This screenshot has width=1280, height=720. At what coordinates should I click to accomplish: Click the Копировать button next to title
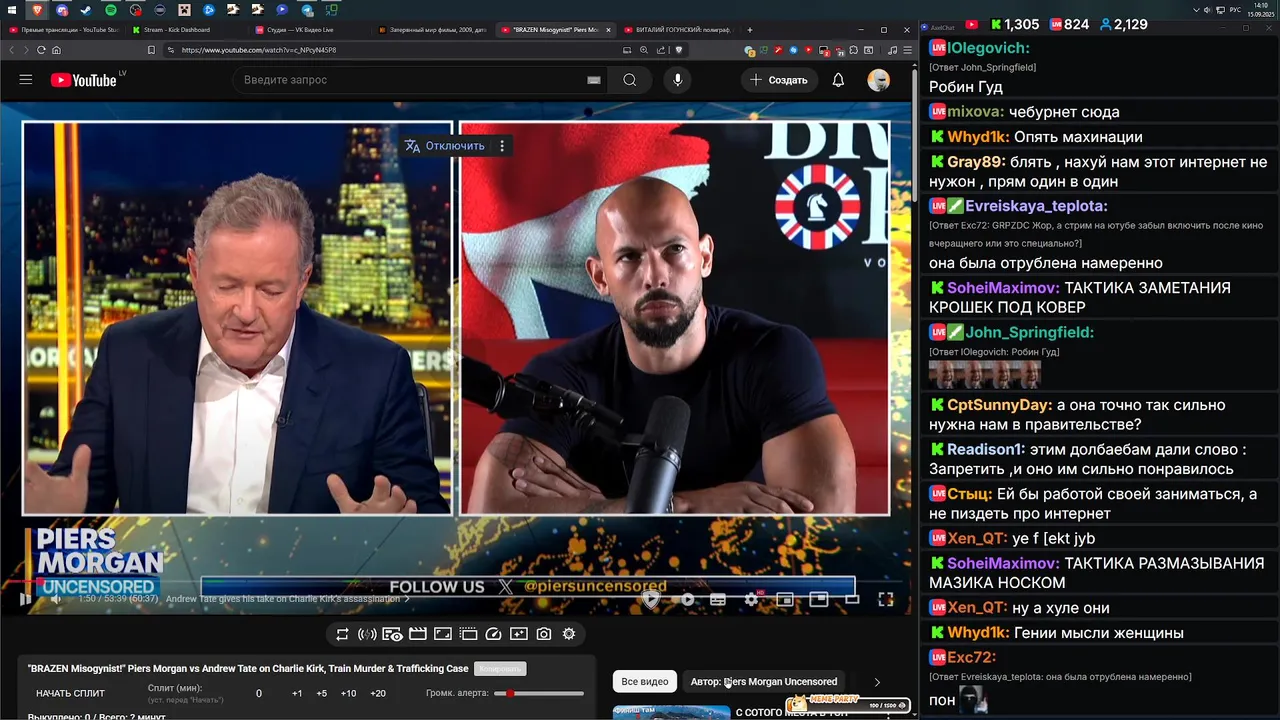pyautogui.click(x=500, y=668)
